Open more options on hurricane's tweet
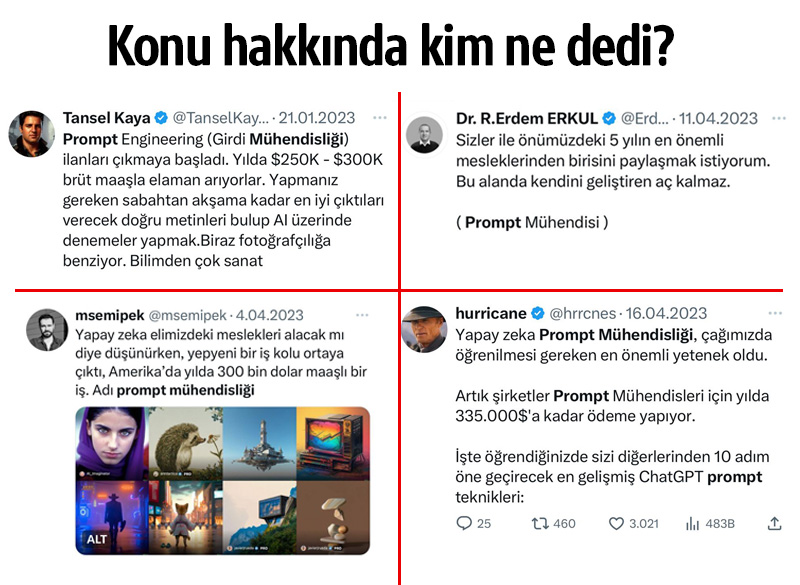The image size is (800, 585). (x=775, y=313)
